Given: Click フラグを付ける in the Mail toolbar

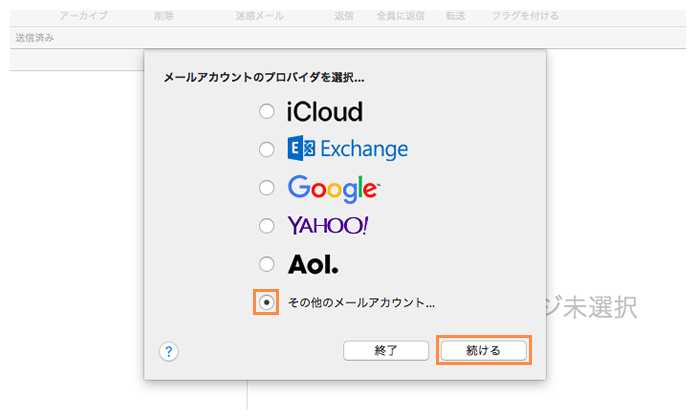Looking at the screenshot, I should (x=525, y=16).
